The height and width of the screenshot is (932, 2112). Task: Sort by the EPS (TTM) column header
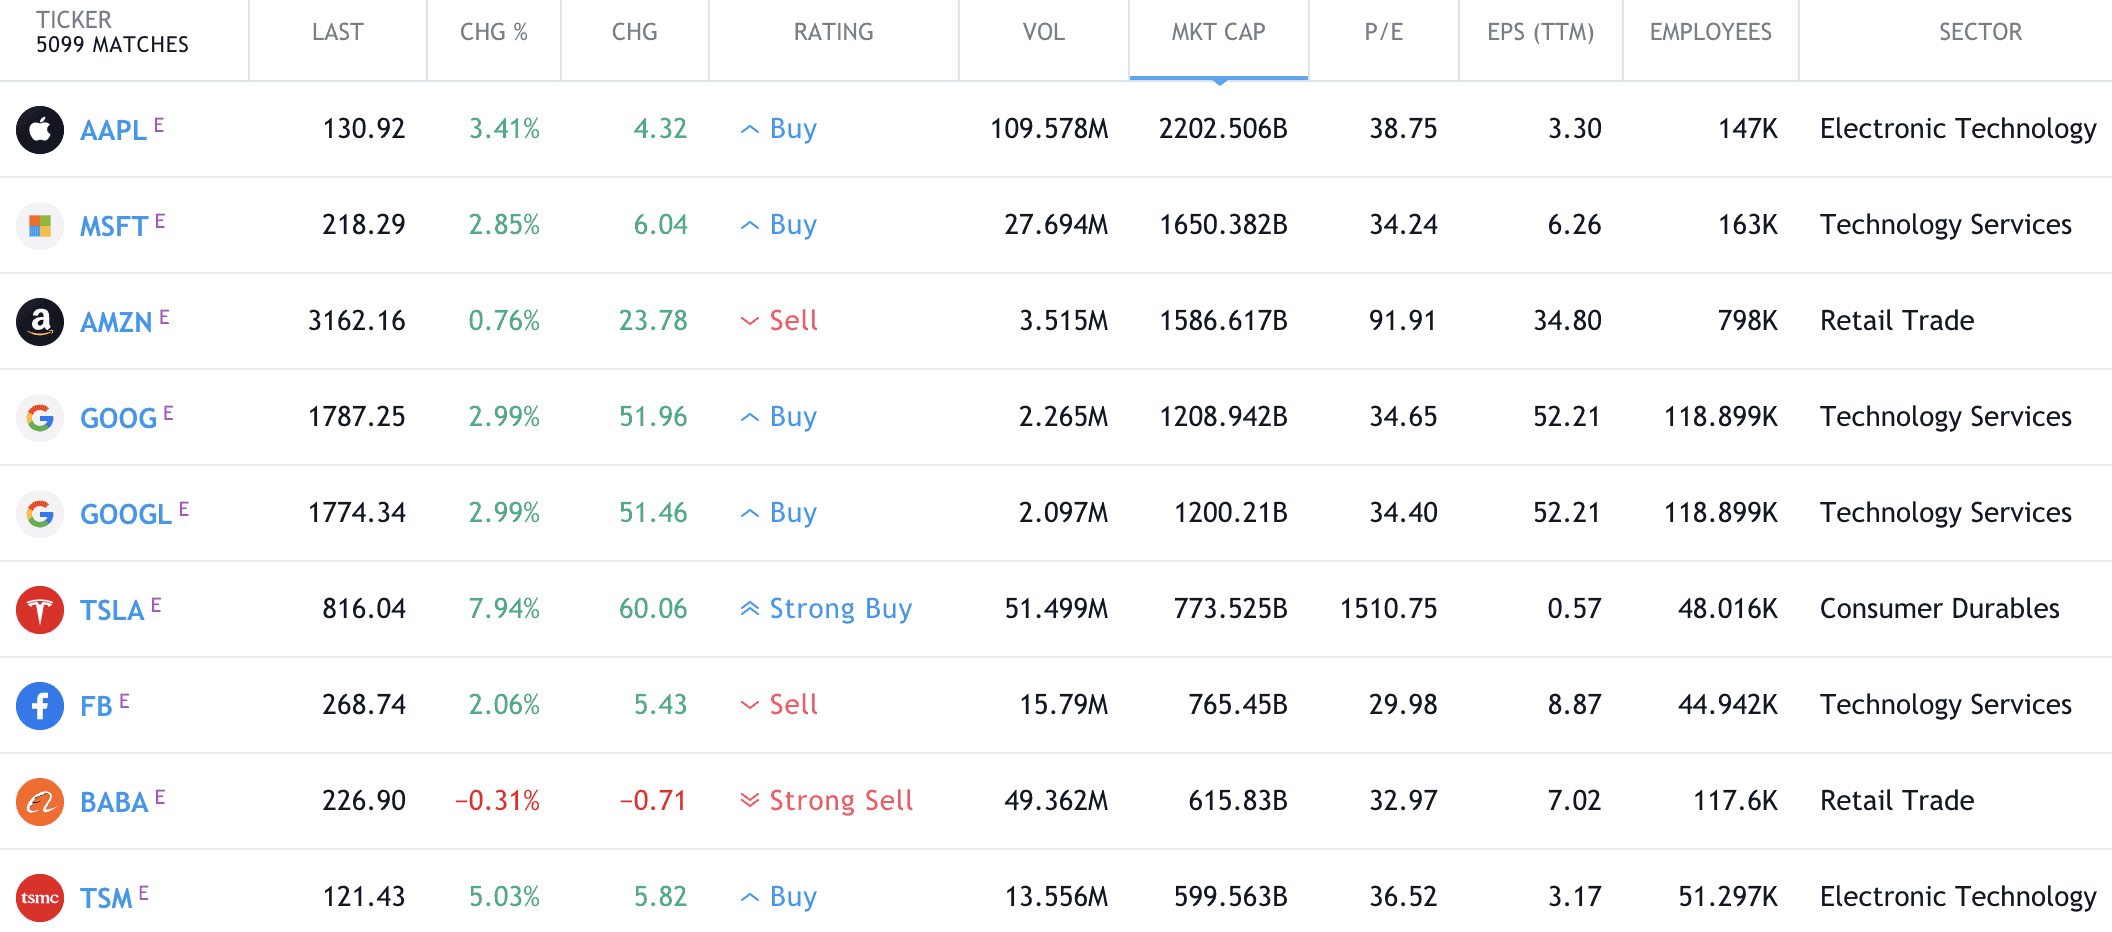pyautogui.click(x=1540, y=32)
